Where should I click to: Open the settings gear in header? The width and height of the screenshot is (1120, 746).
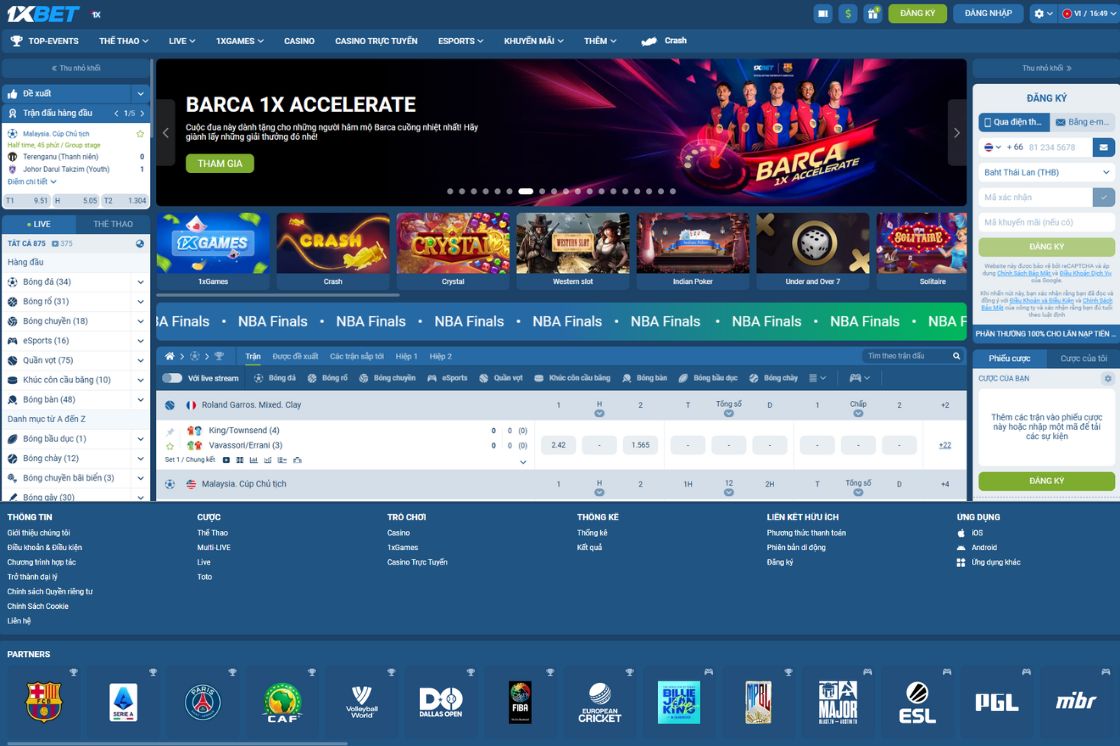1039,14
